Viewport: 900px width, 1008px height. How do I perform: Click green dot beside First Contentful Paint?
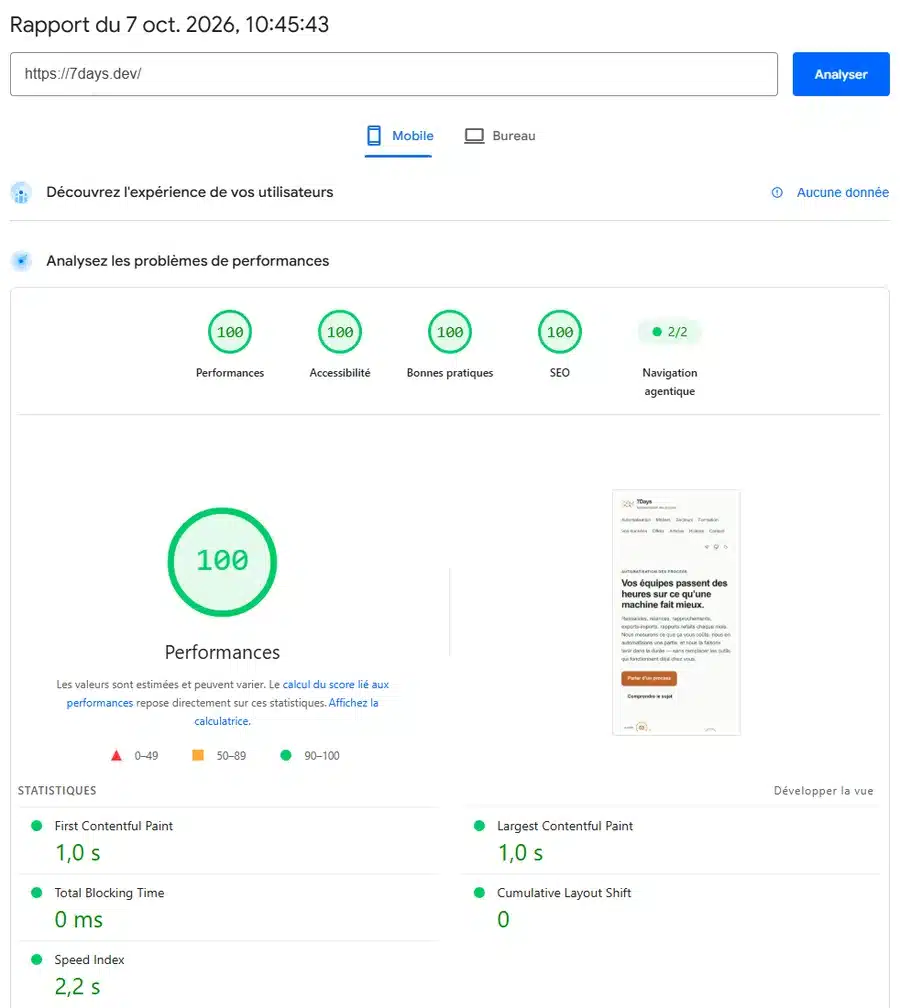point(37,825)
